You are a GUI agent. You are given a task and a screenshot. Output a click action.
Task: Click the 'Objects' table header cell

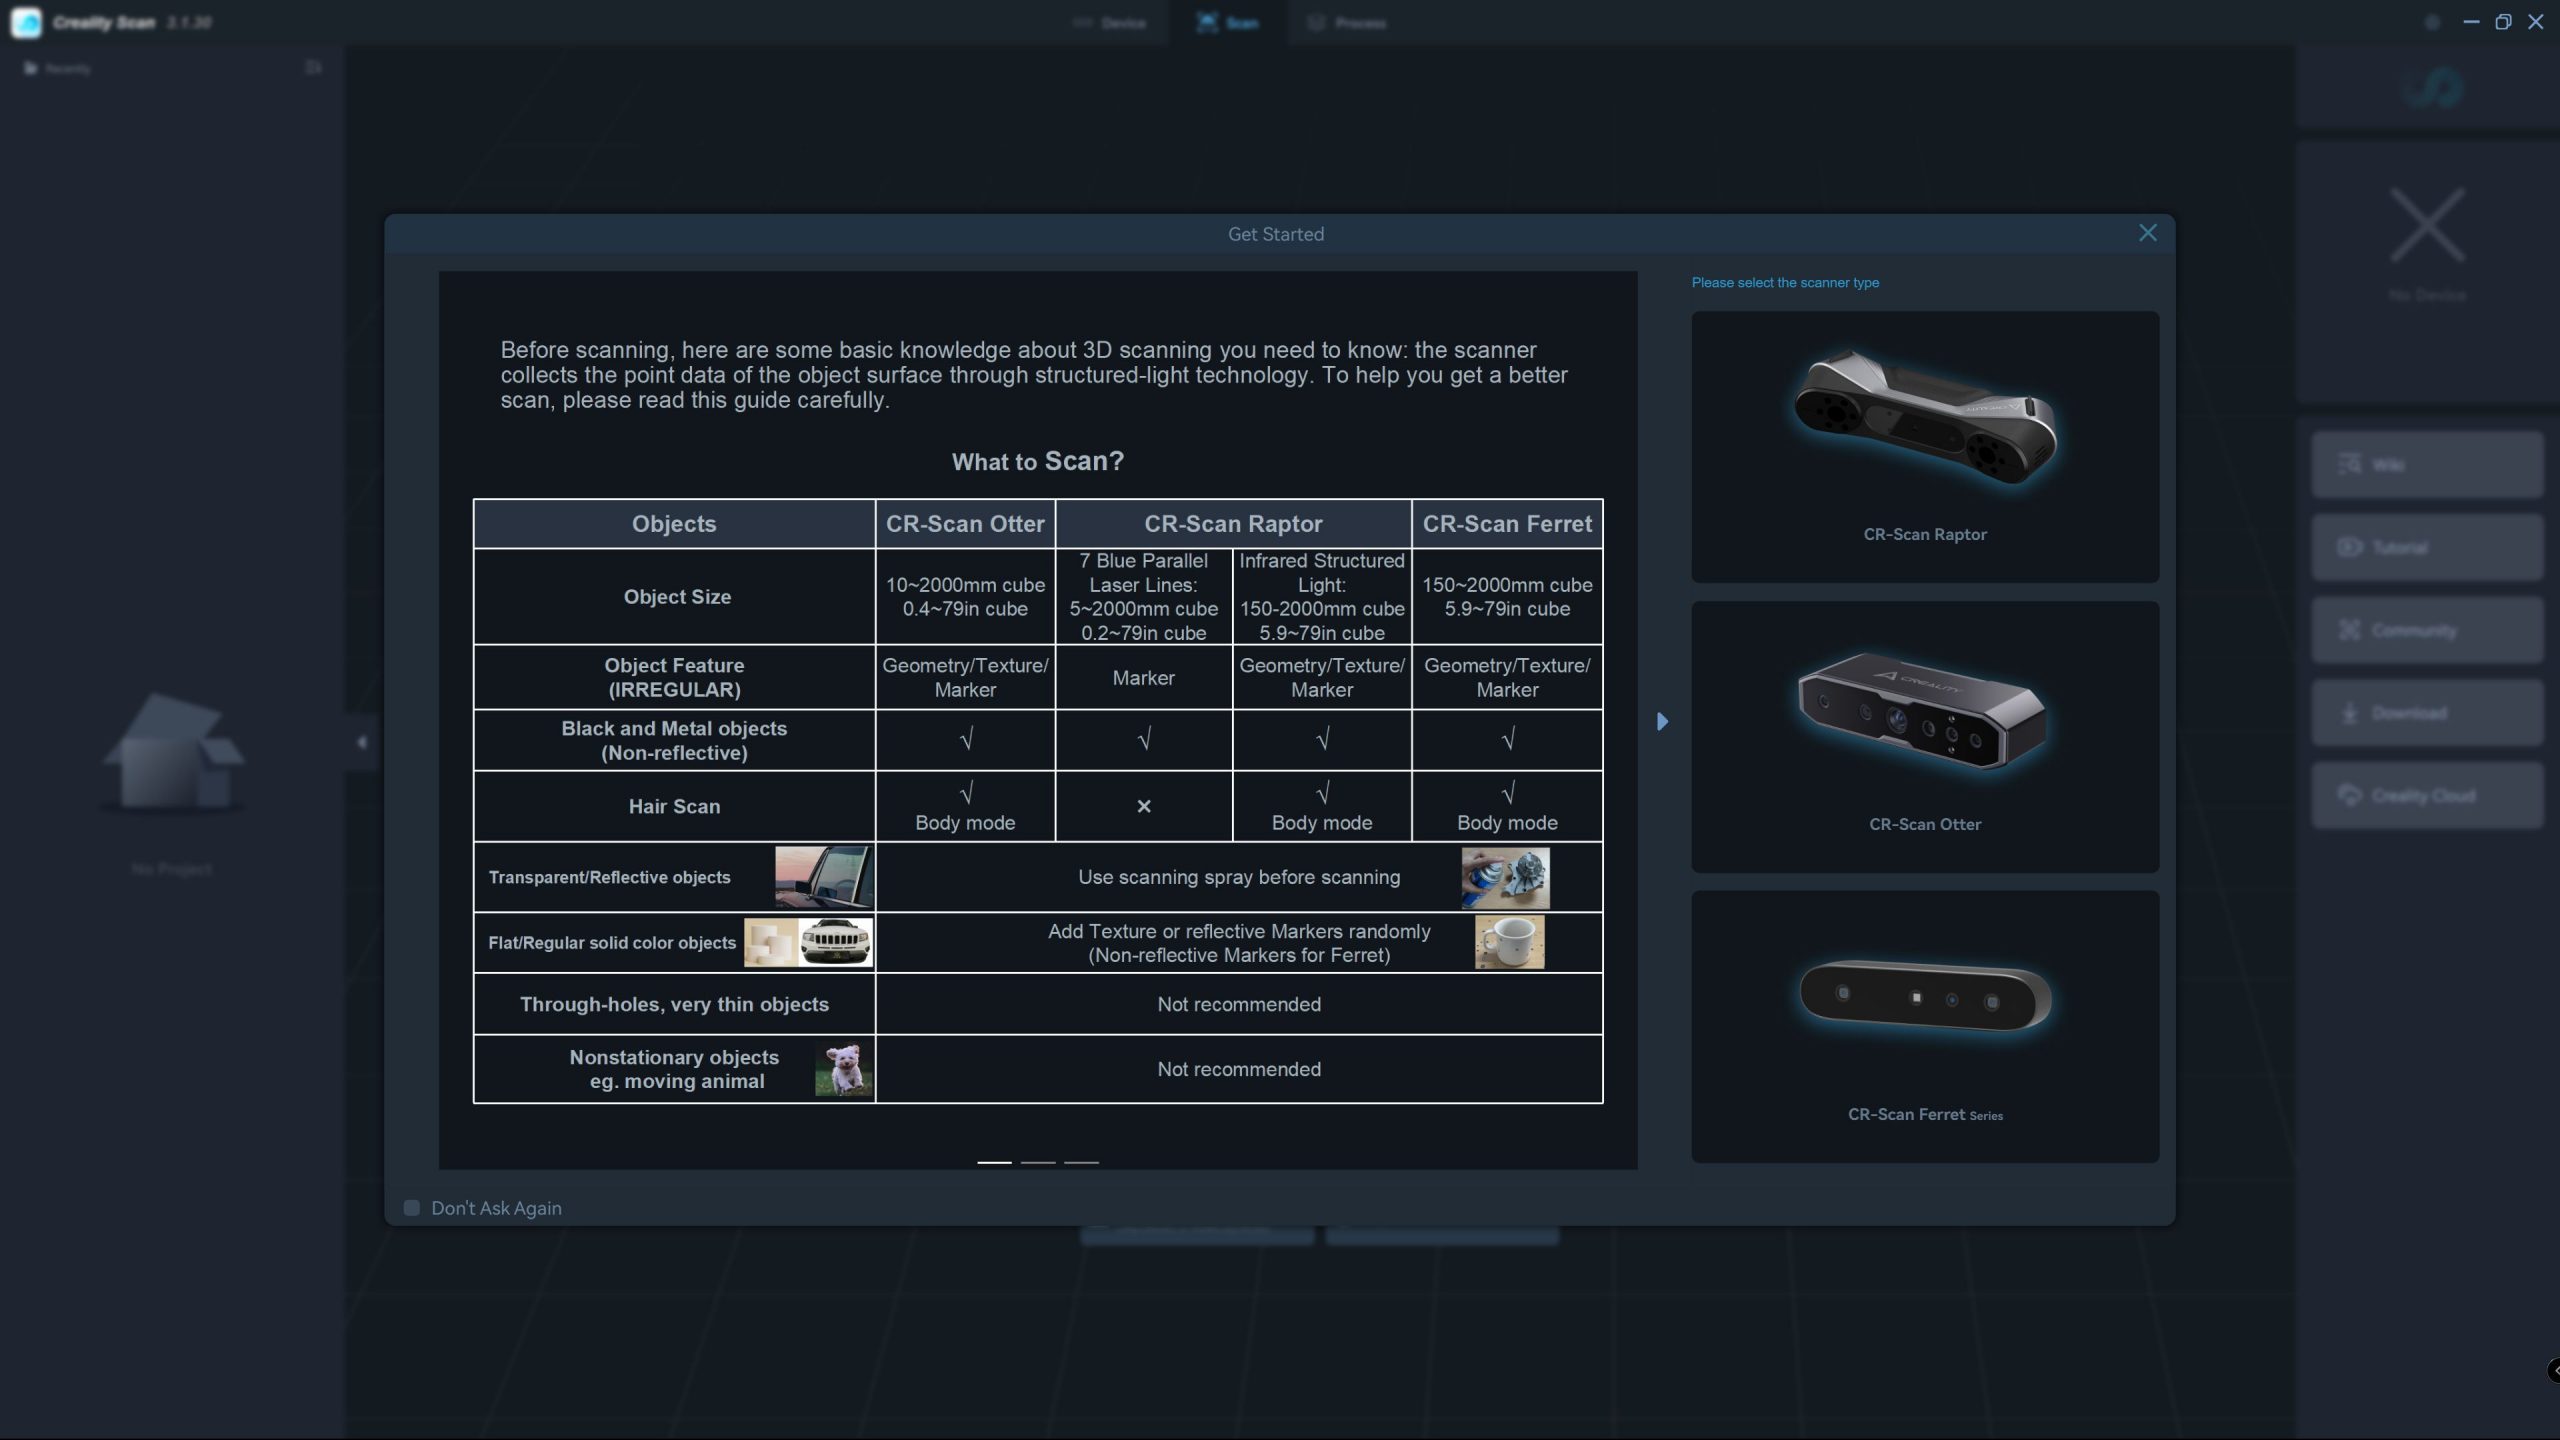tap(674, 524)
